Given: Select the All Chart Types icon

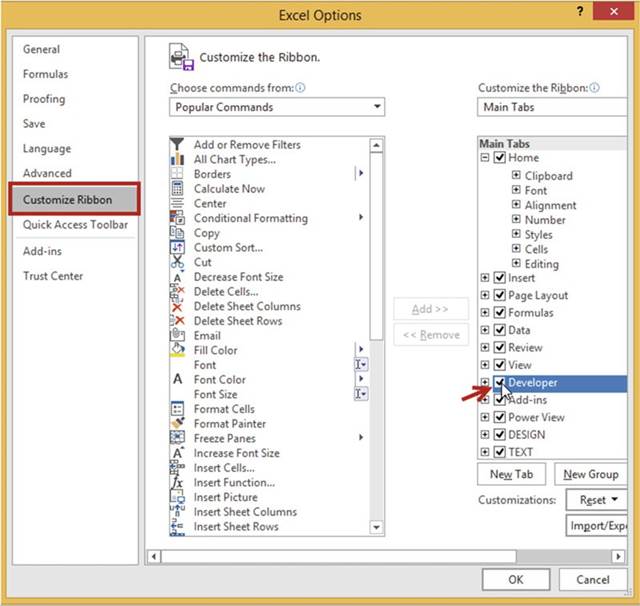Looking at the screenshot, I should tap(177, 159).
